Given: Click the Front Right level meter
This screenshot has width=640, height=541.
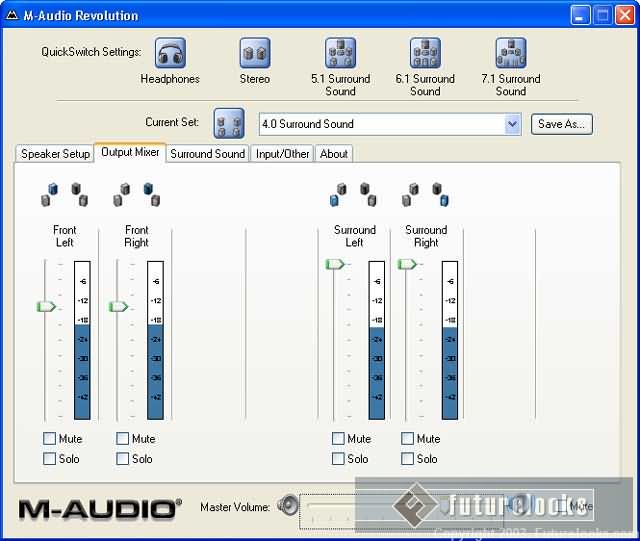Looking at the screenshot, I should pyautogui.click(x=155, y=340).
